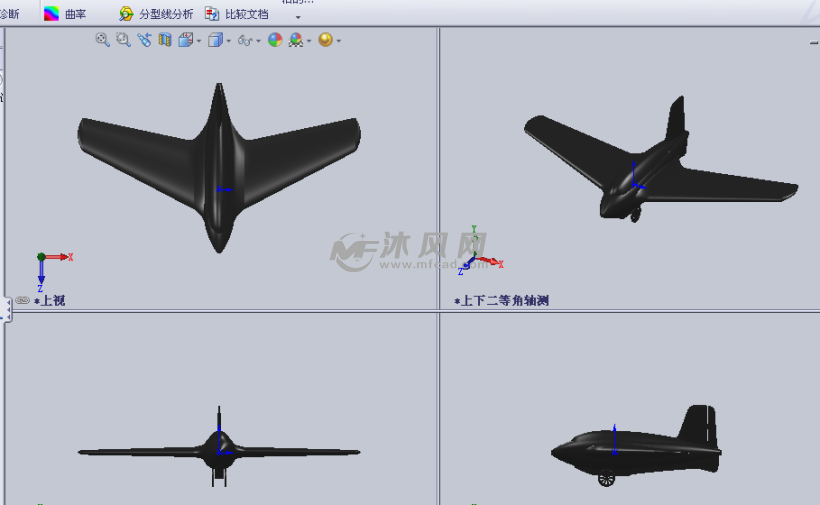Click the Hide/Show Items glasses icon

pyautogui.click(x=245, y=40)
